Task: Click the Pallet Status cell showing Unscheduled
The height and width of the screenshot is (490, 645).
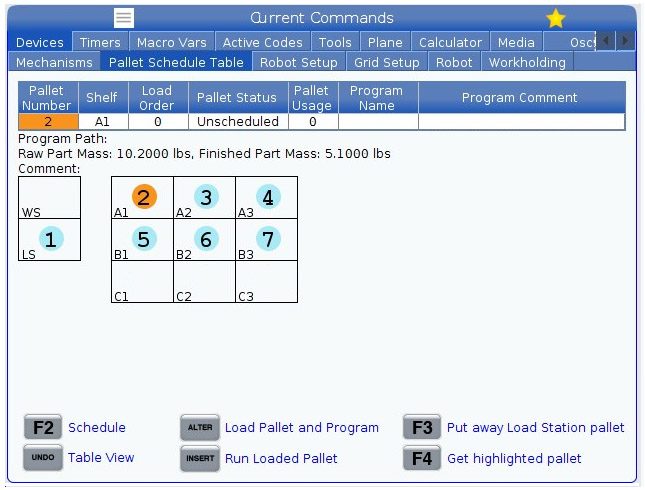Action: (x=236, y=122)
